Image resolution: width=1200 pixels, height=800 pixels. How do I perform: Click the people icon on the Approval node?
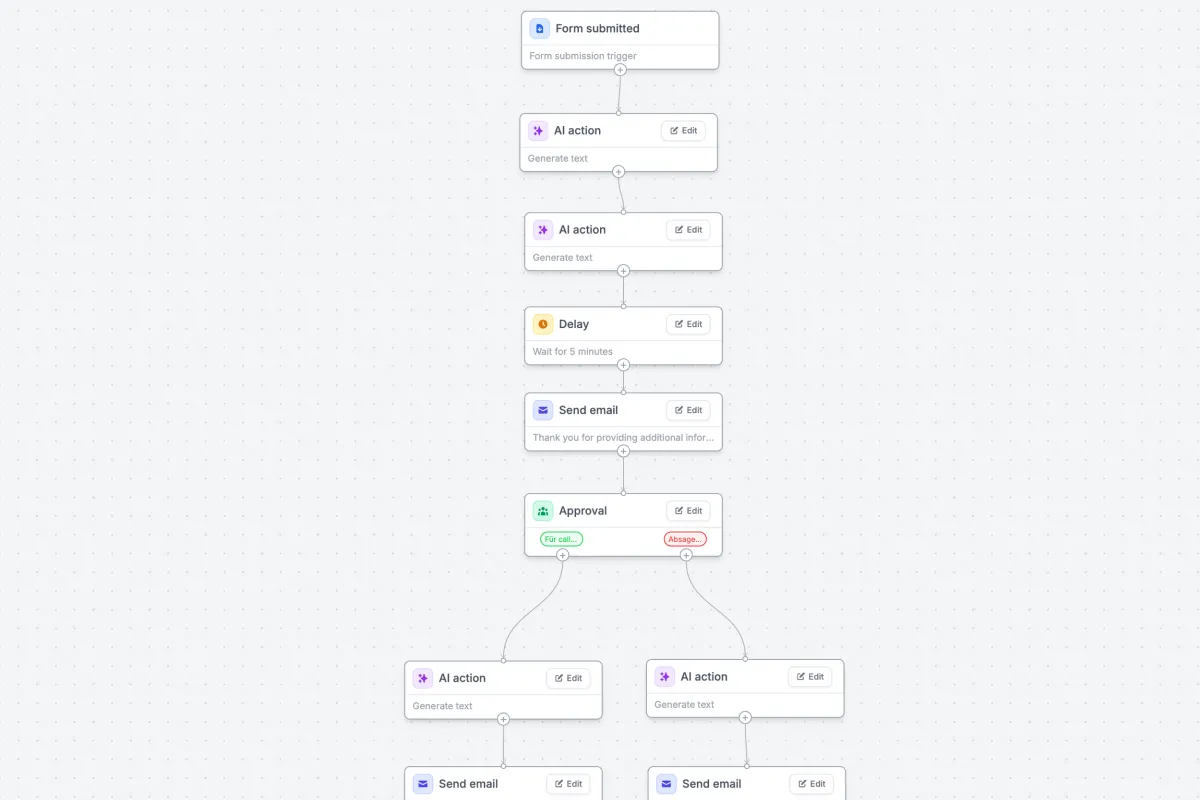(543, 511)
